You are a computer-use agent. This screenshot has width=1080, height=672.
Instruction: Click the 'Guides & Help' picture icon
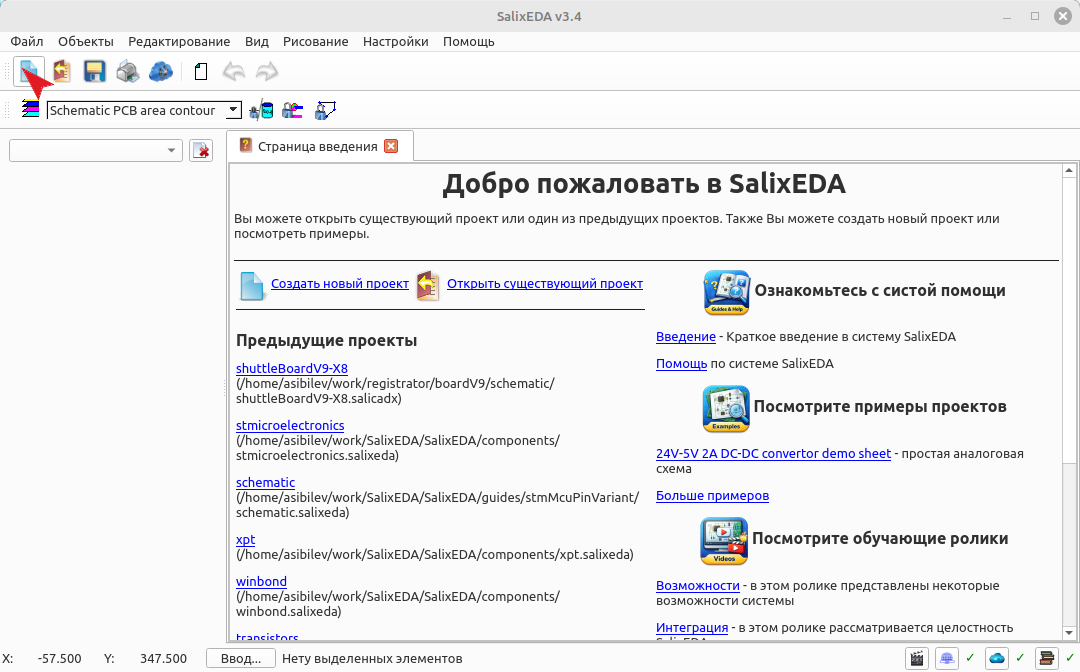coord(727,292)
